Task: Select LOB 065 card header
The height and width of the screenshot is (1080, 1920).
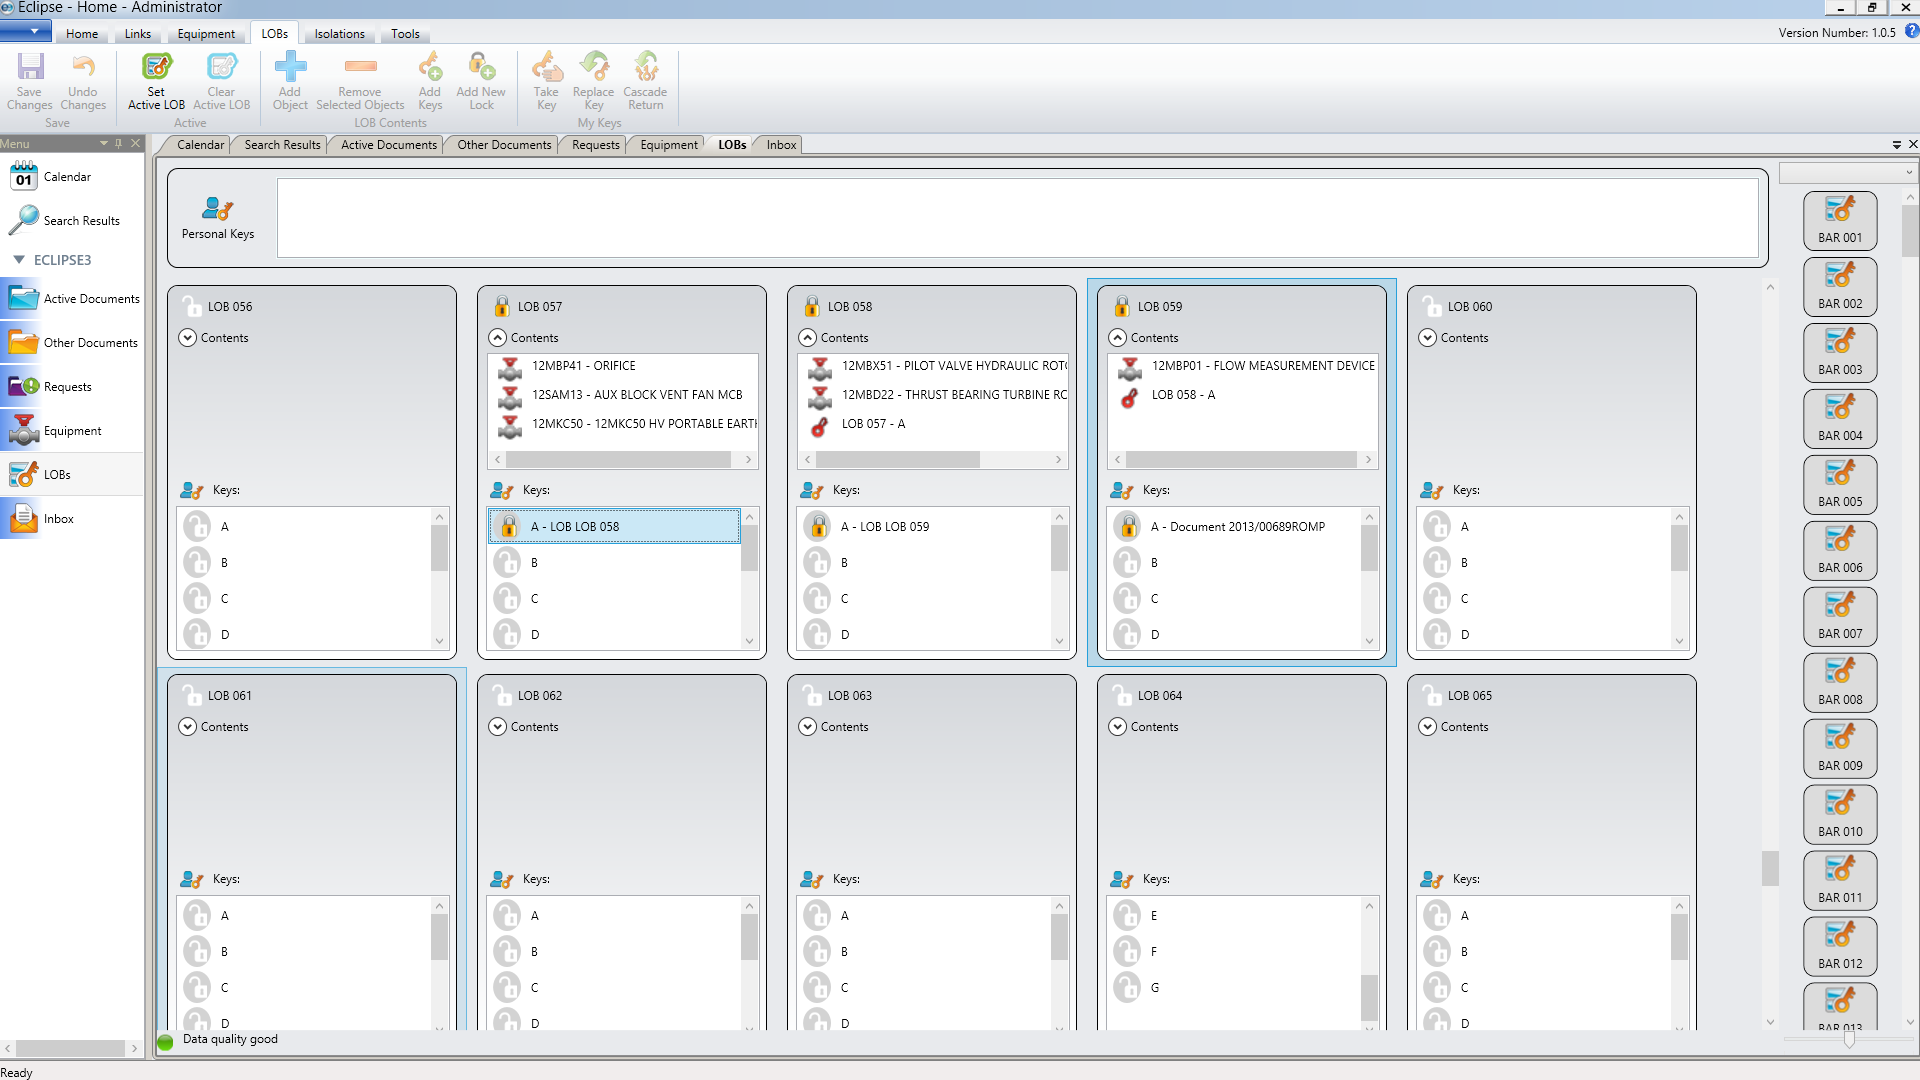Action: tap(1552, 696)
